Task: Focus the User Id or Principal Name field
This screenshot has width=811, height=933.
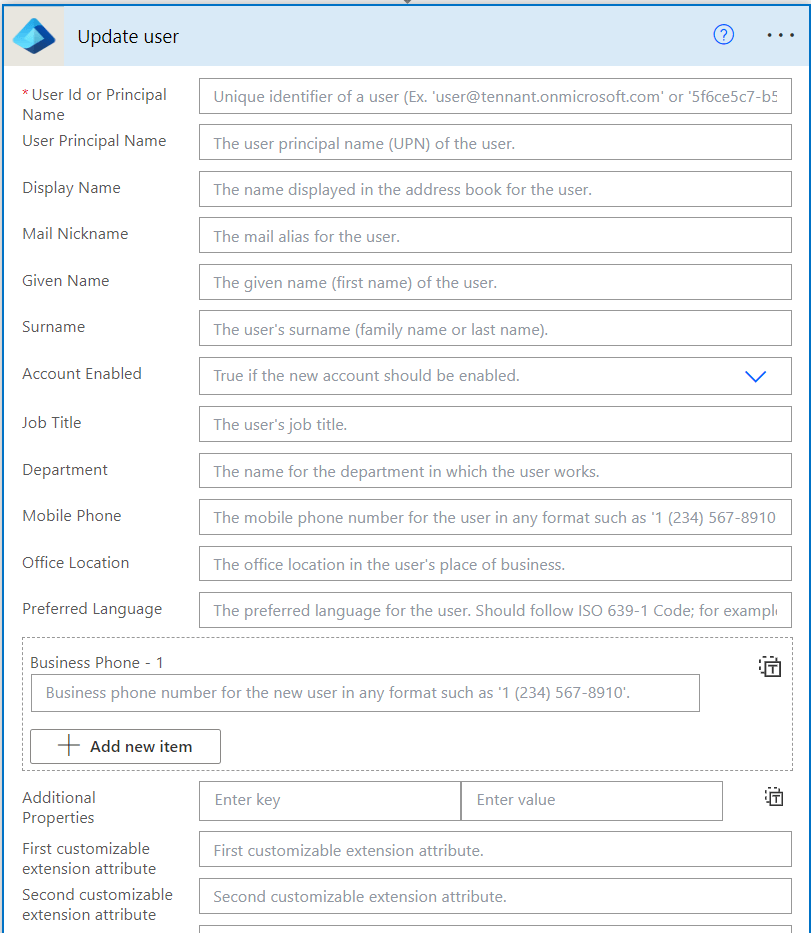Action: (495, 97)
